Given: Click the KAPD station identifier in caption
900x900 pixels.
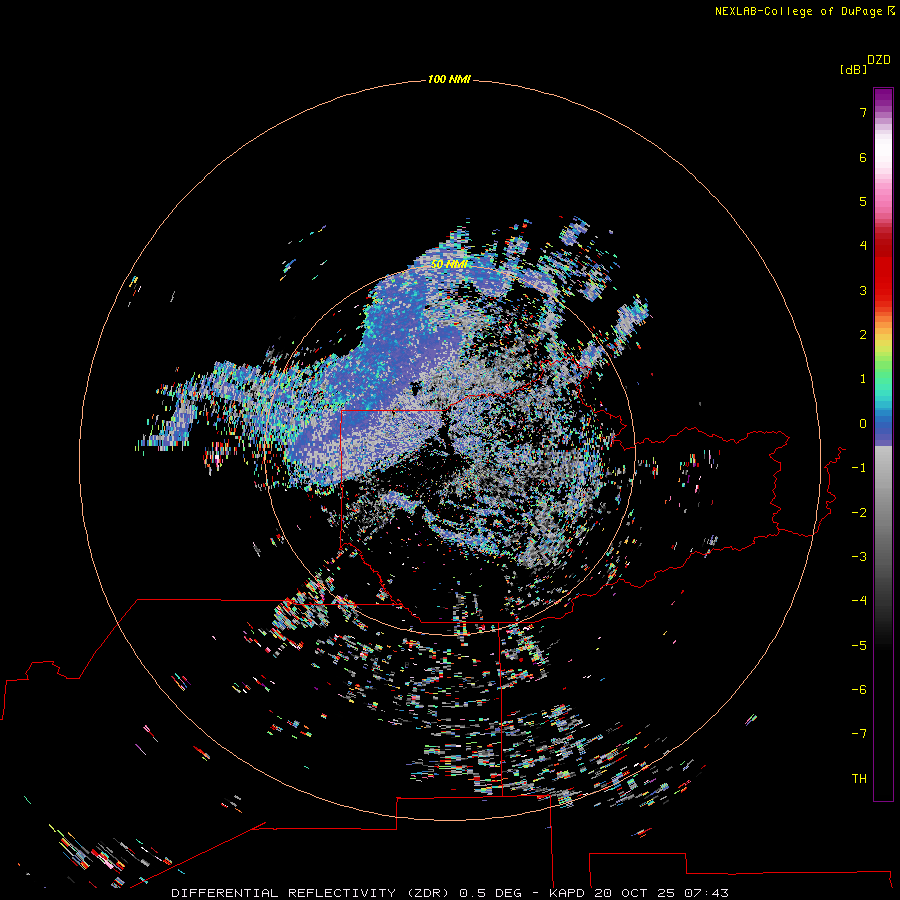Looking at the screenshot, I should click(567, 893).
